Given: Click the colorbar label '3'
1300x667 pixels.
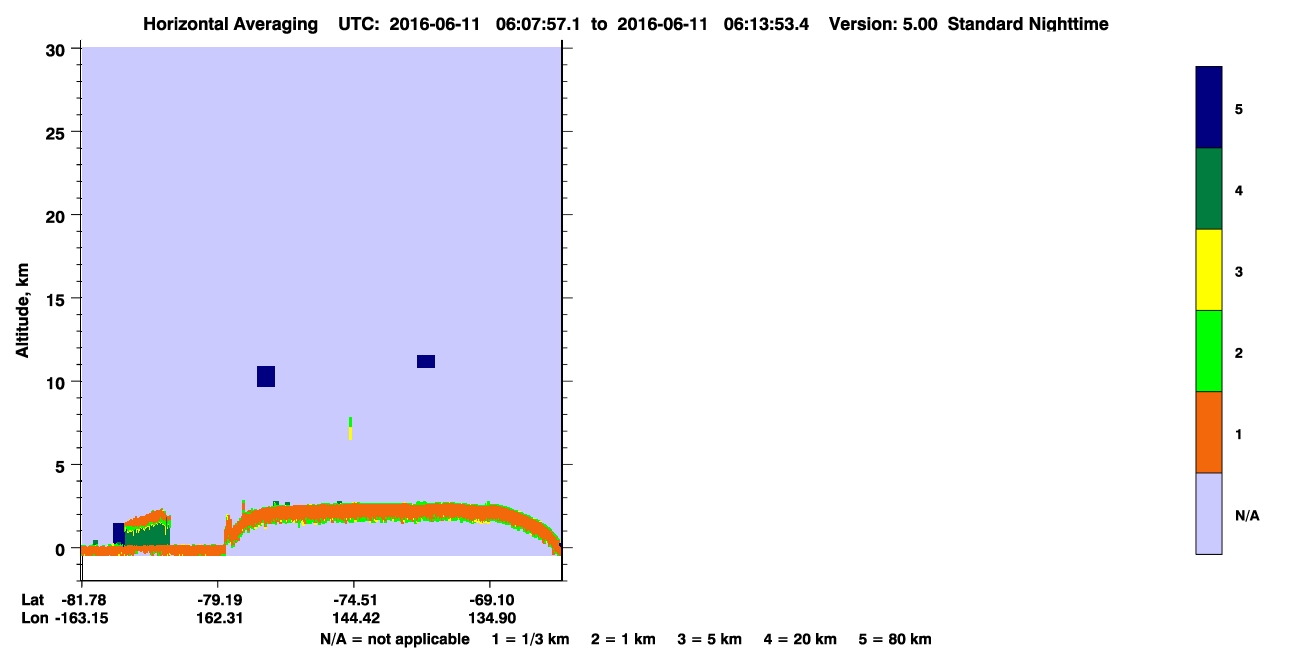Looking at the screenshot, I should point(1239,271).
